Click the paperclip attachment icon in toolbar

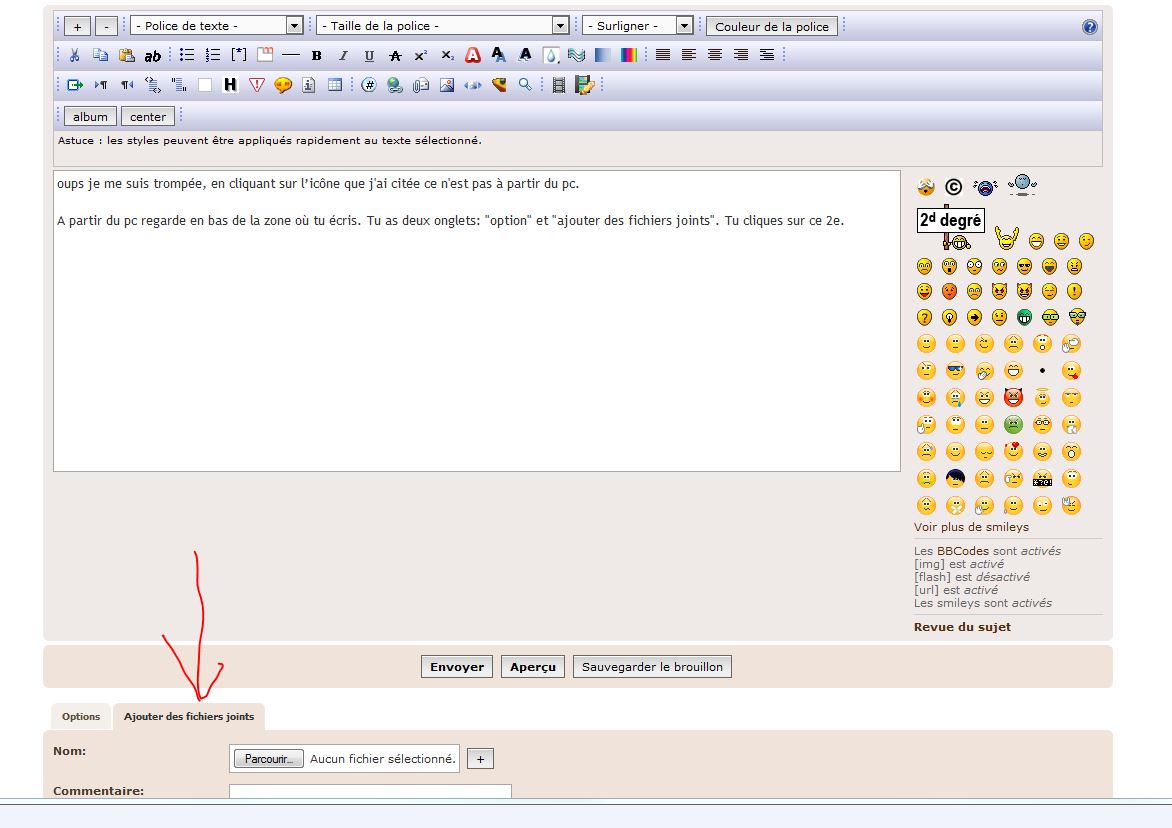[x=421, y=85]
